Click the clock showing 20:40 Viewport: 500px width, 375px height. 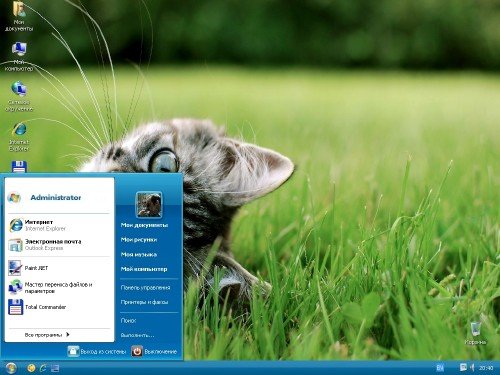point(486,368)
